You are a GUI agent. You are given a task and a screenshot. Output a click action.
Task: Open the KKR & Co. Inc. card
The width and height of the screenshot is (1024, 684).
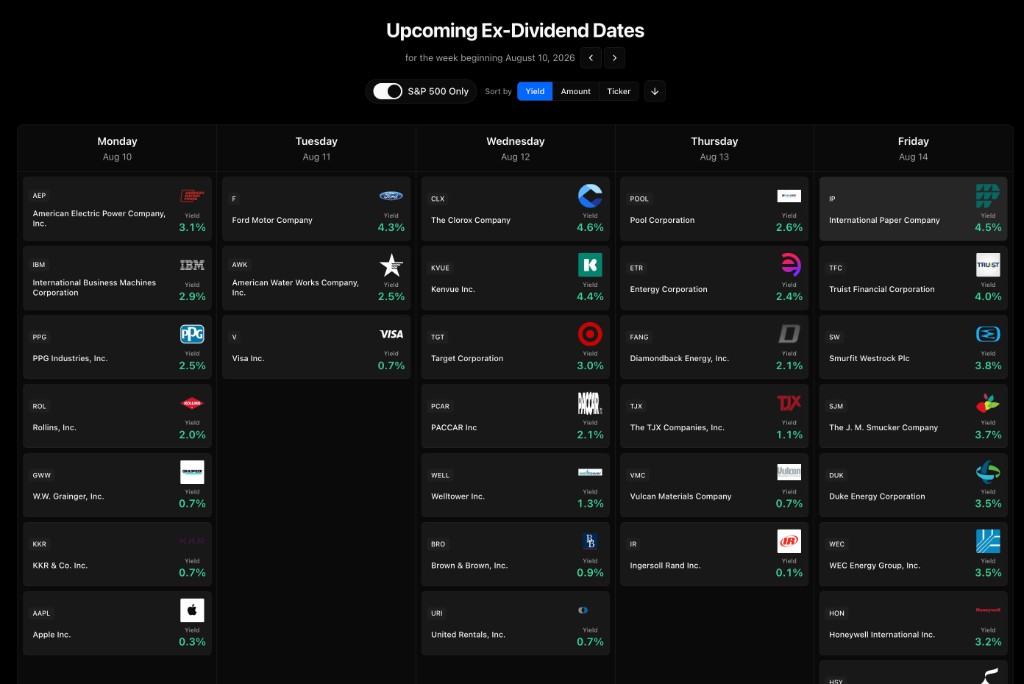(118, 554)
